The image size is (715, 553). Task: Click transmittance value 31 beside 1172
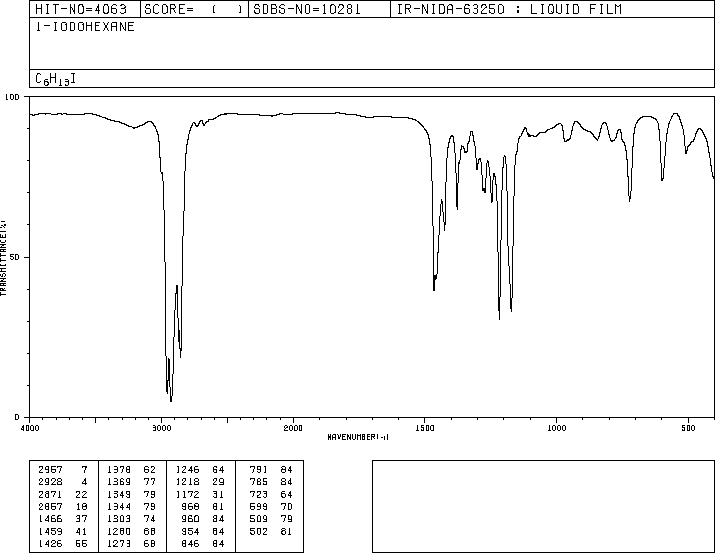click(x=218, y=494)
